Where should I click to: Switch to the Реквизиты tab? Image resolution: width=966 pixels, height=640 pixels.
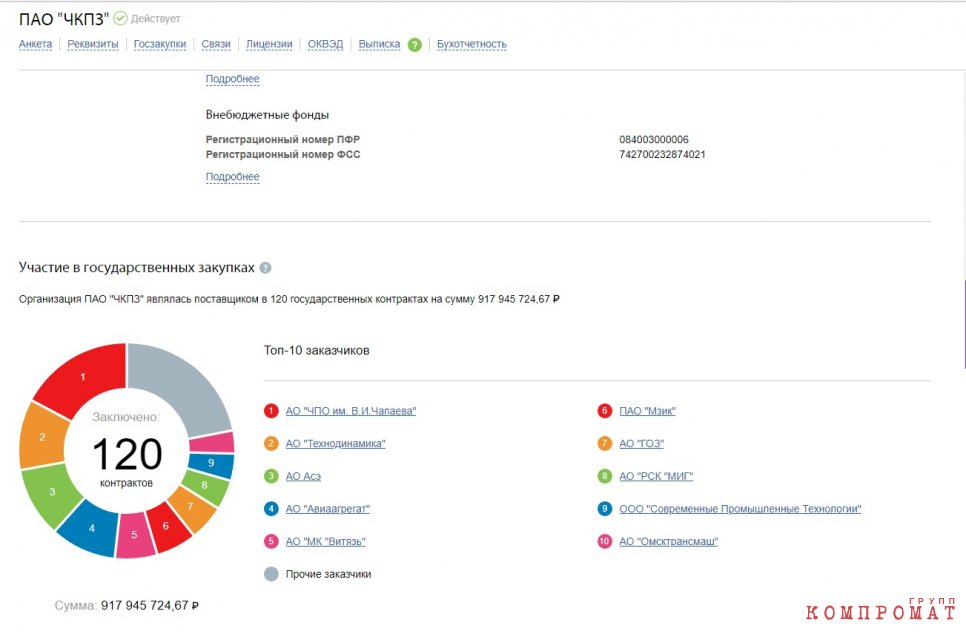pos(92,44)
